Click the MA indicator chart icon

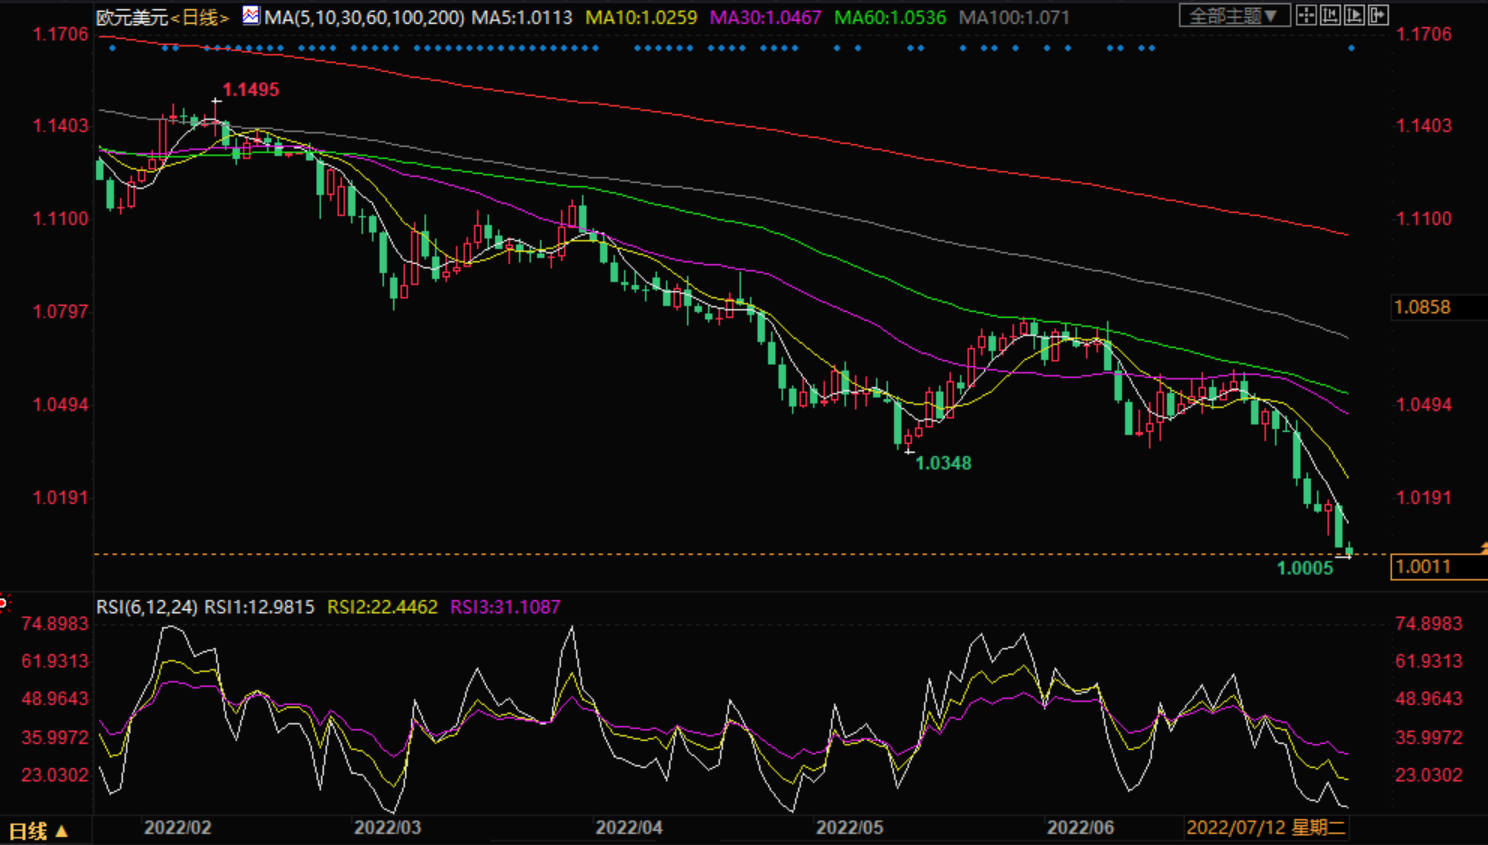coord(251,15)
